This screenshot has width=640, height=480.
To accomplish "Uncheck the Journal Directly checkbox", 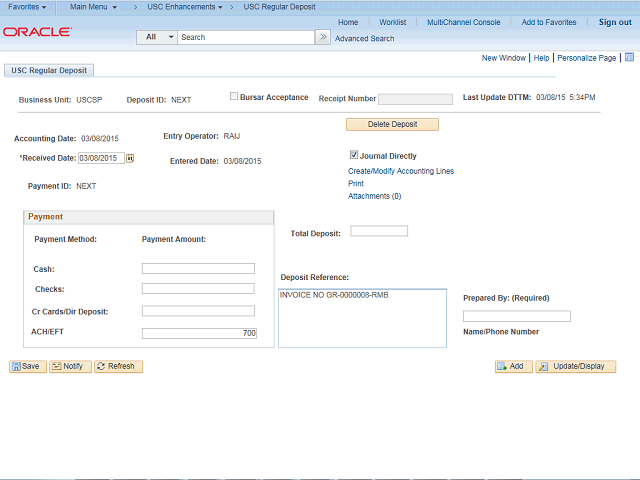I will pos(354,155).
